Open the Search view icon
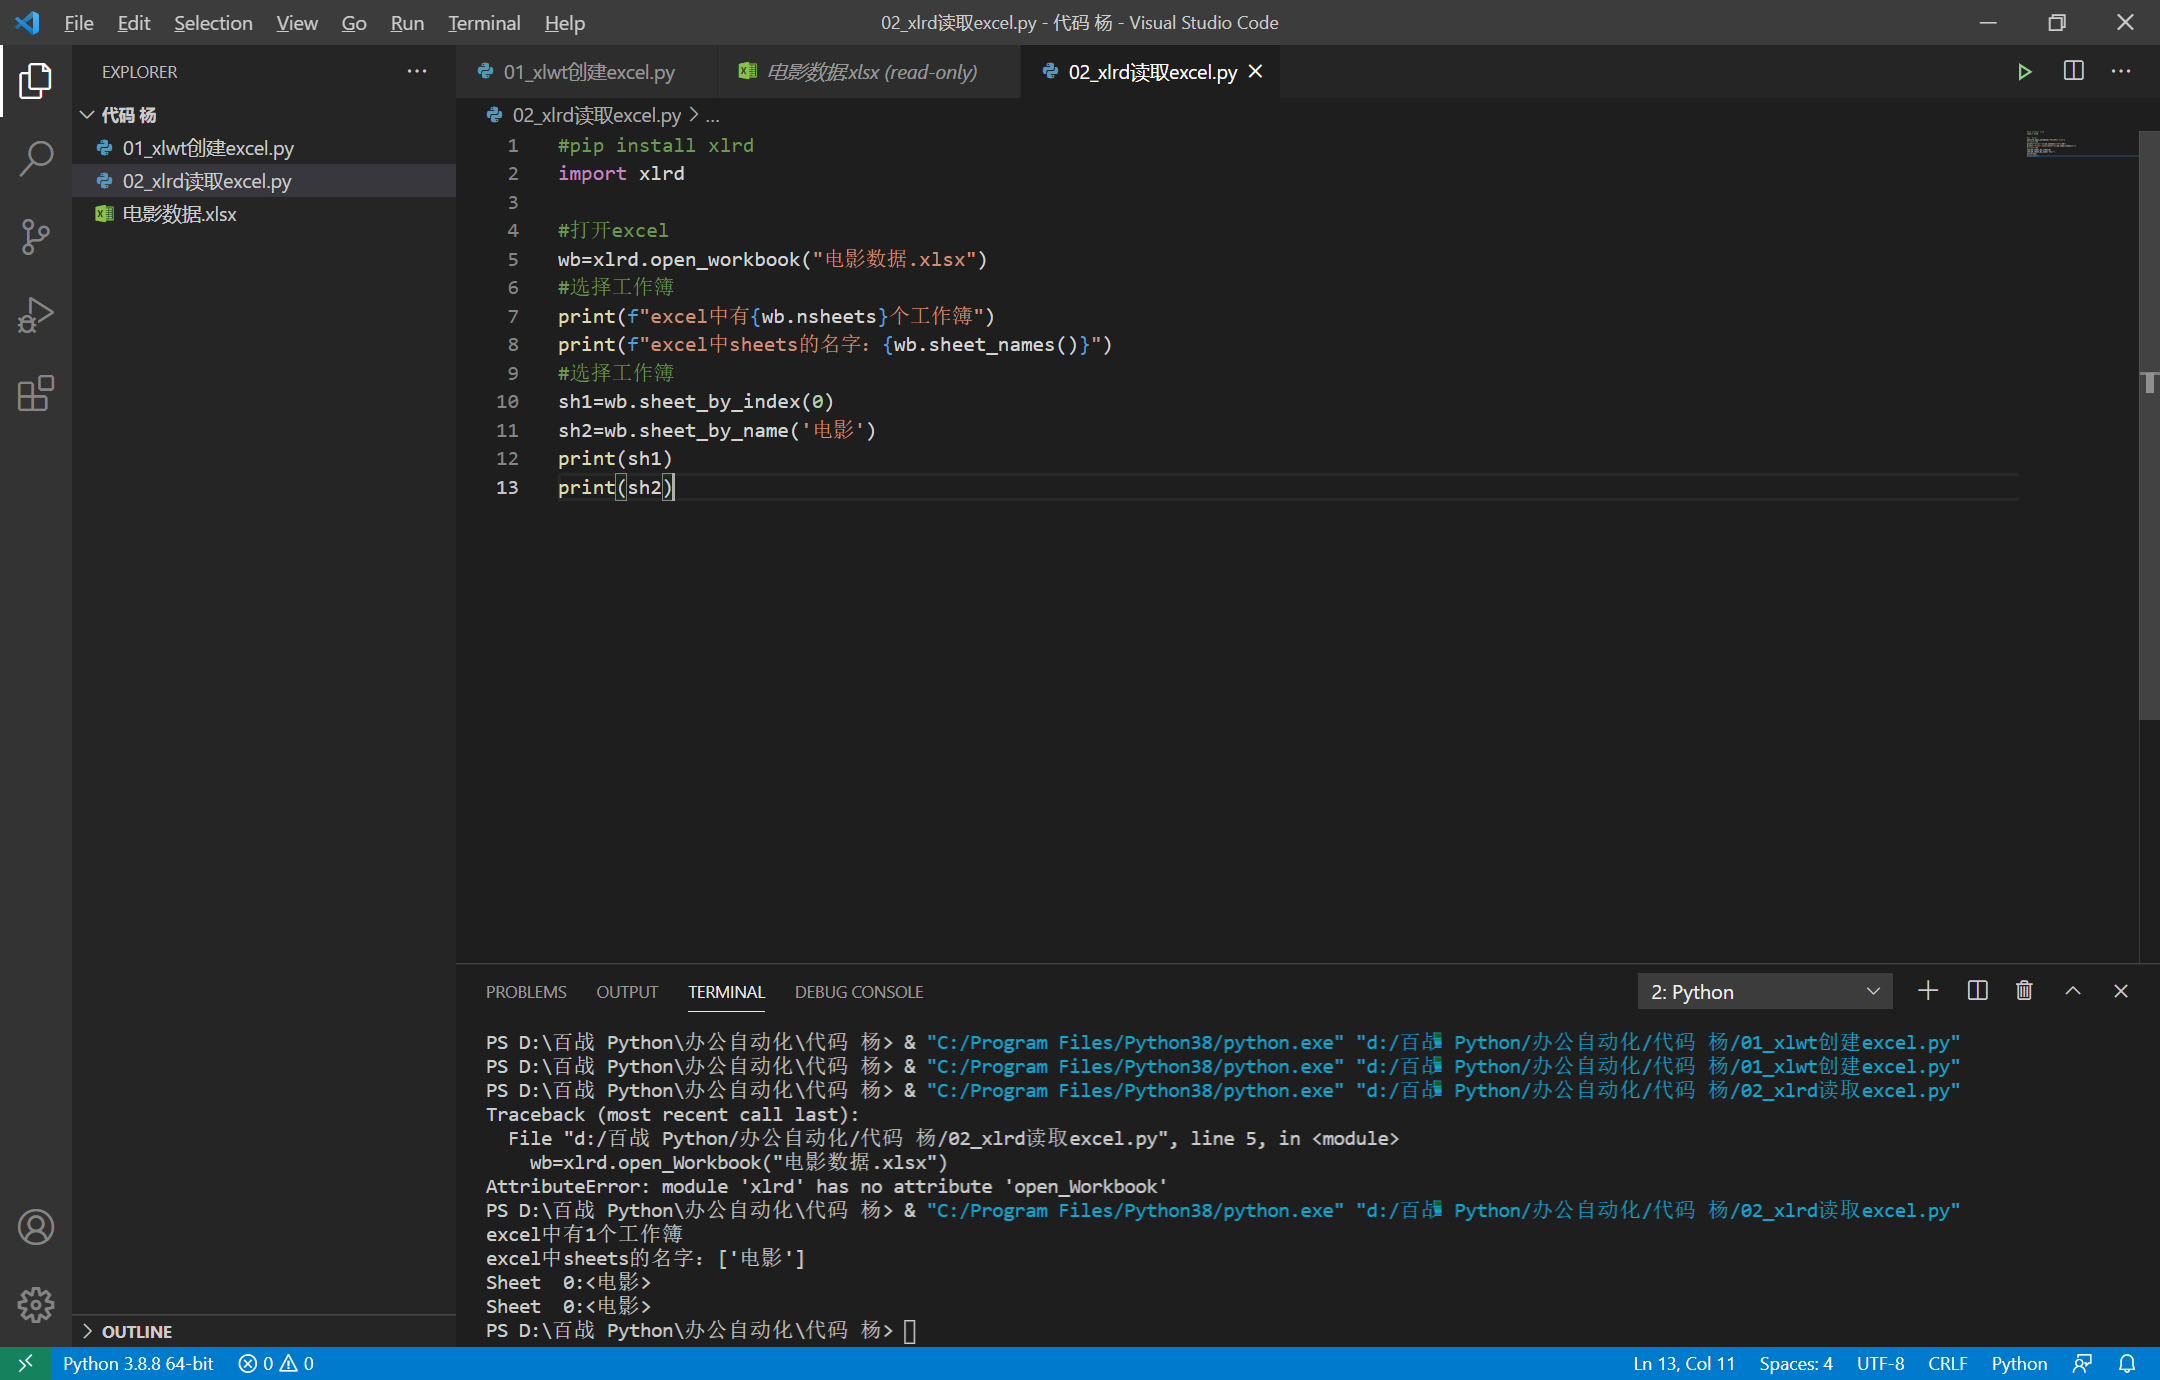The image size is (2160, 1380). [36, 159]
